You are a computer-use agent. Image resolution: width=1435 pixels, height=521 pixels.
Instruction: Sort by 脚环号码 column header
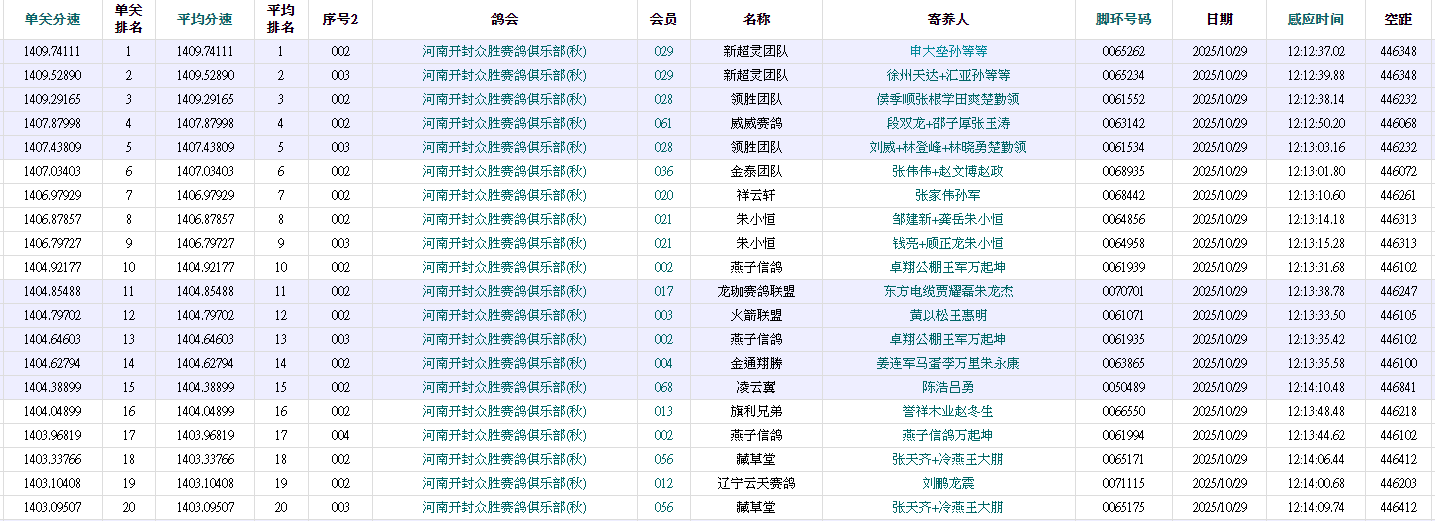tap(1123, 19)
